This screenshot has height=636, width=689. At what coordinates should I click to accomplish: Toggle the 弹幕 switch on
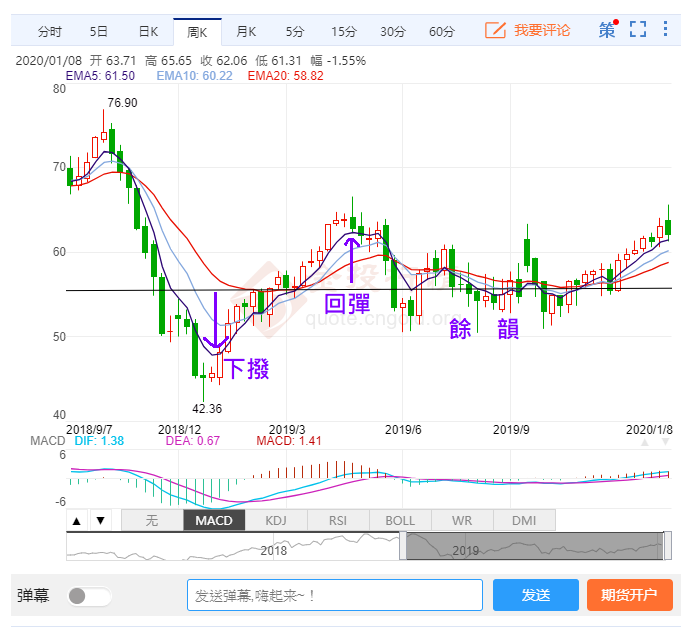[x=89, y=596]
